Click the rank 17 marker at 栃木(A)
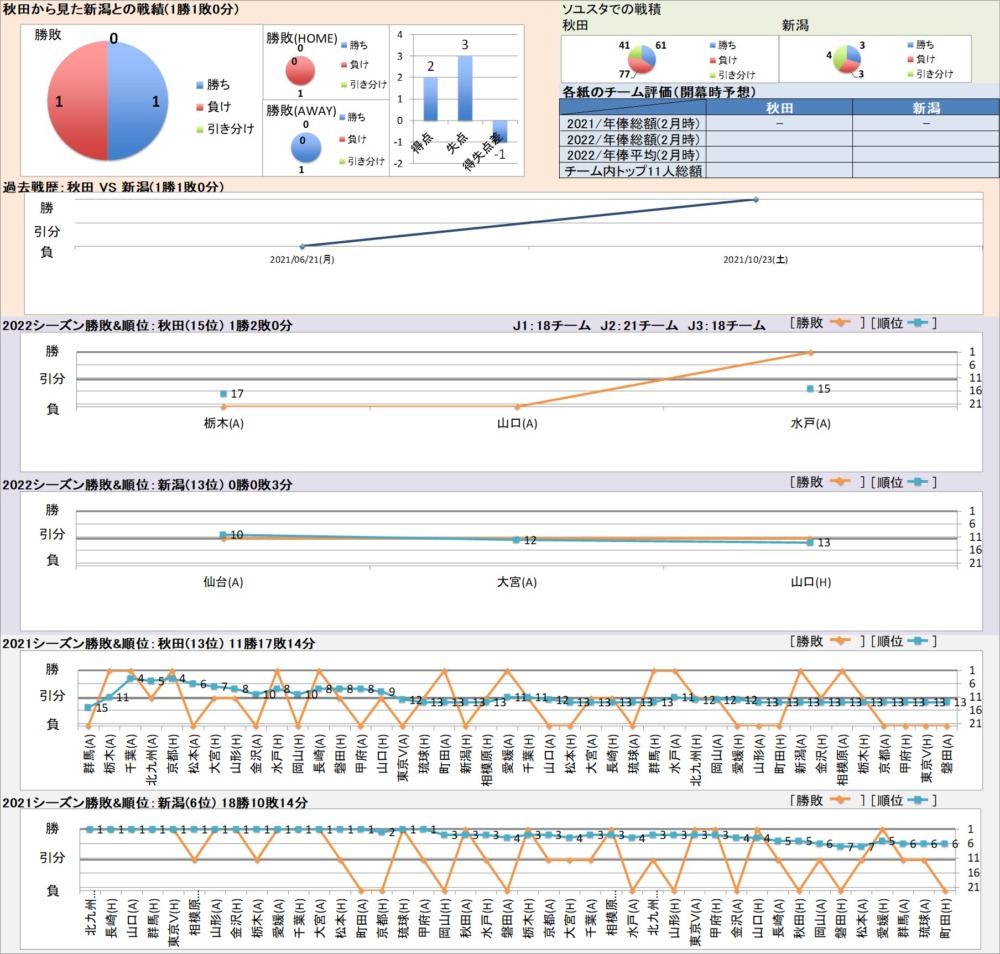Viewport: 1000px width, 954px height. (x=223, y=394)
